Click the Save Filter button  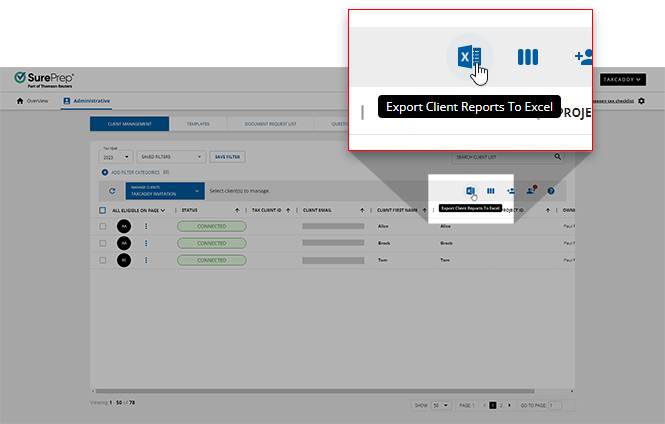coord(227,157)
